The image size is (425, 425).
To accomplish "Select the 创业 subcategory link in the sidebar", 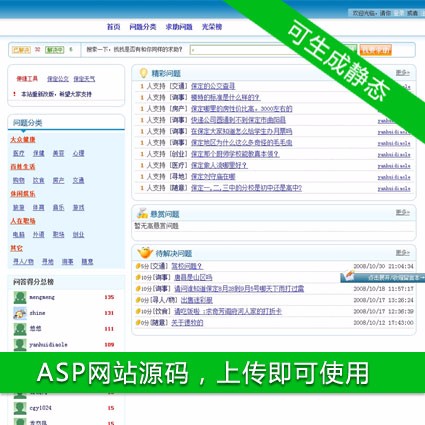I will click(78, 234).
